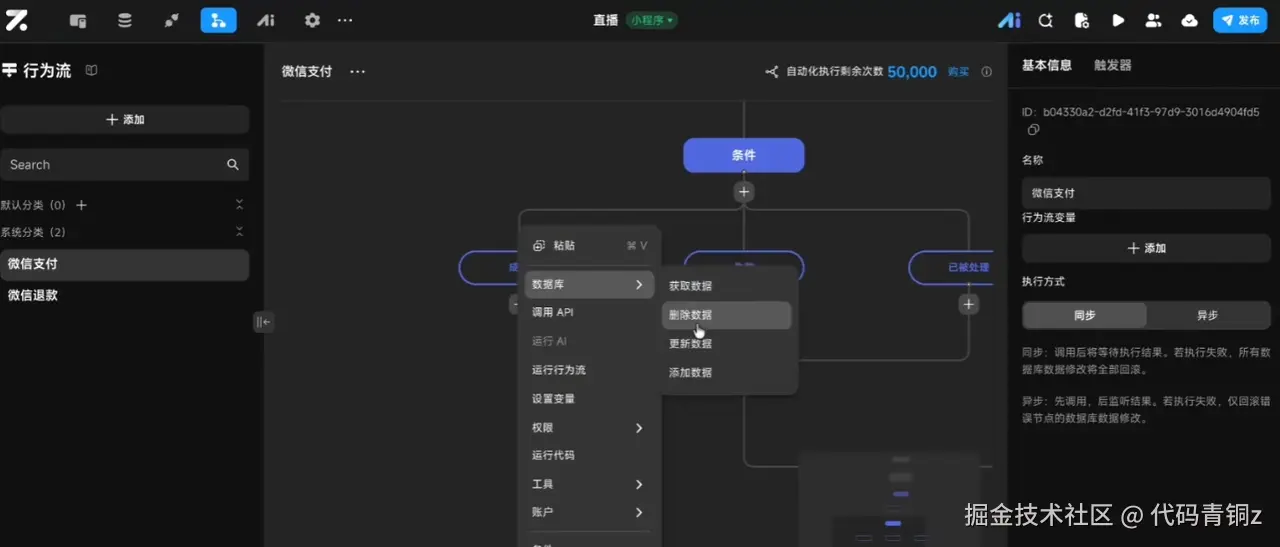Add a 行为流变量 with 添加 button
The width and height of the screenshot is (1280, 547).
[x=1146, y=248]
